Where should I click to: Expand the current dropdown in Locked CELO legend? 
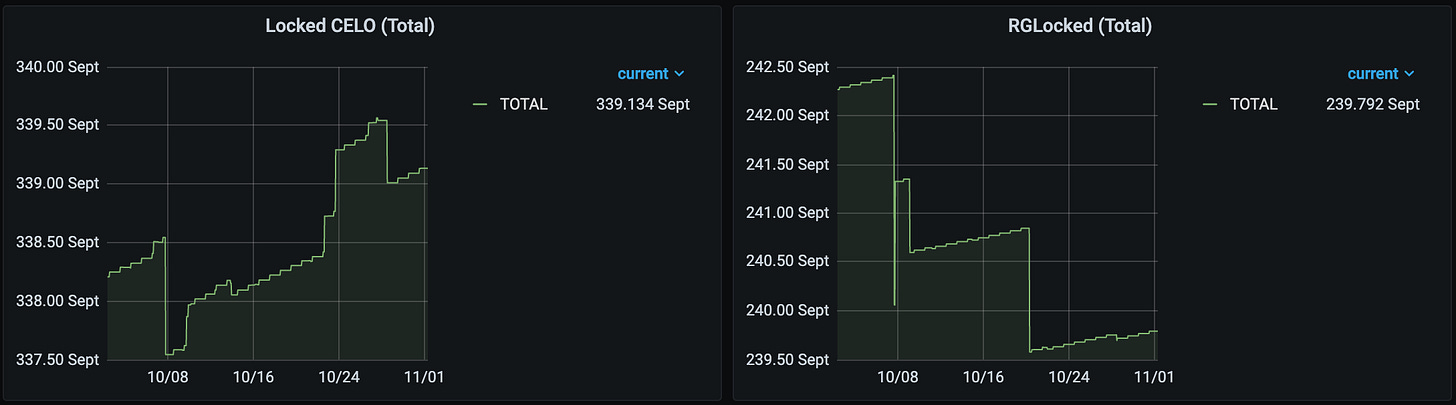pos(651,74)
